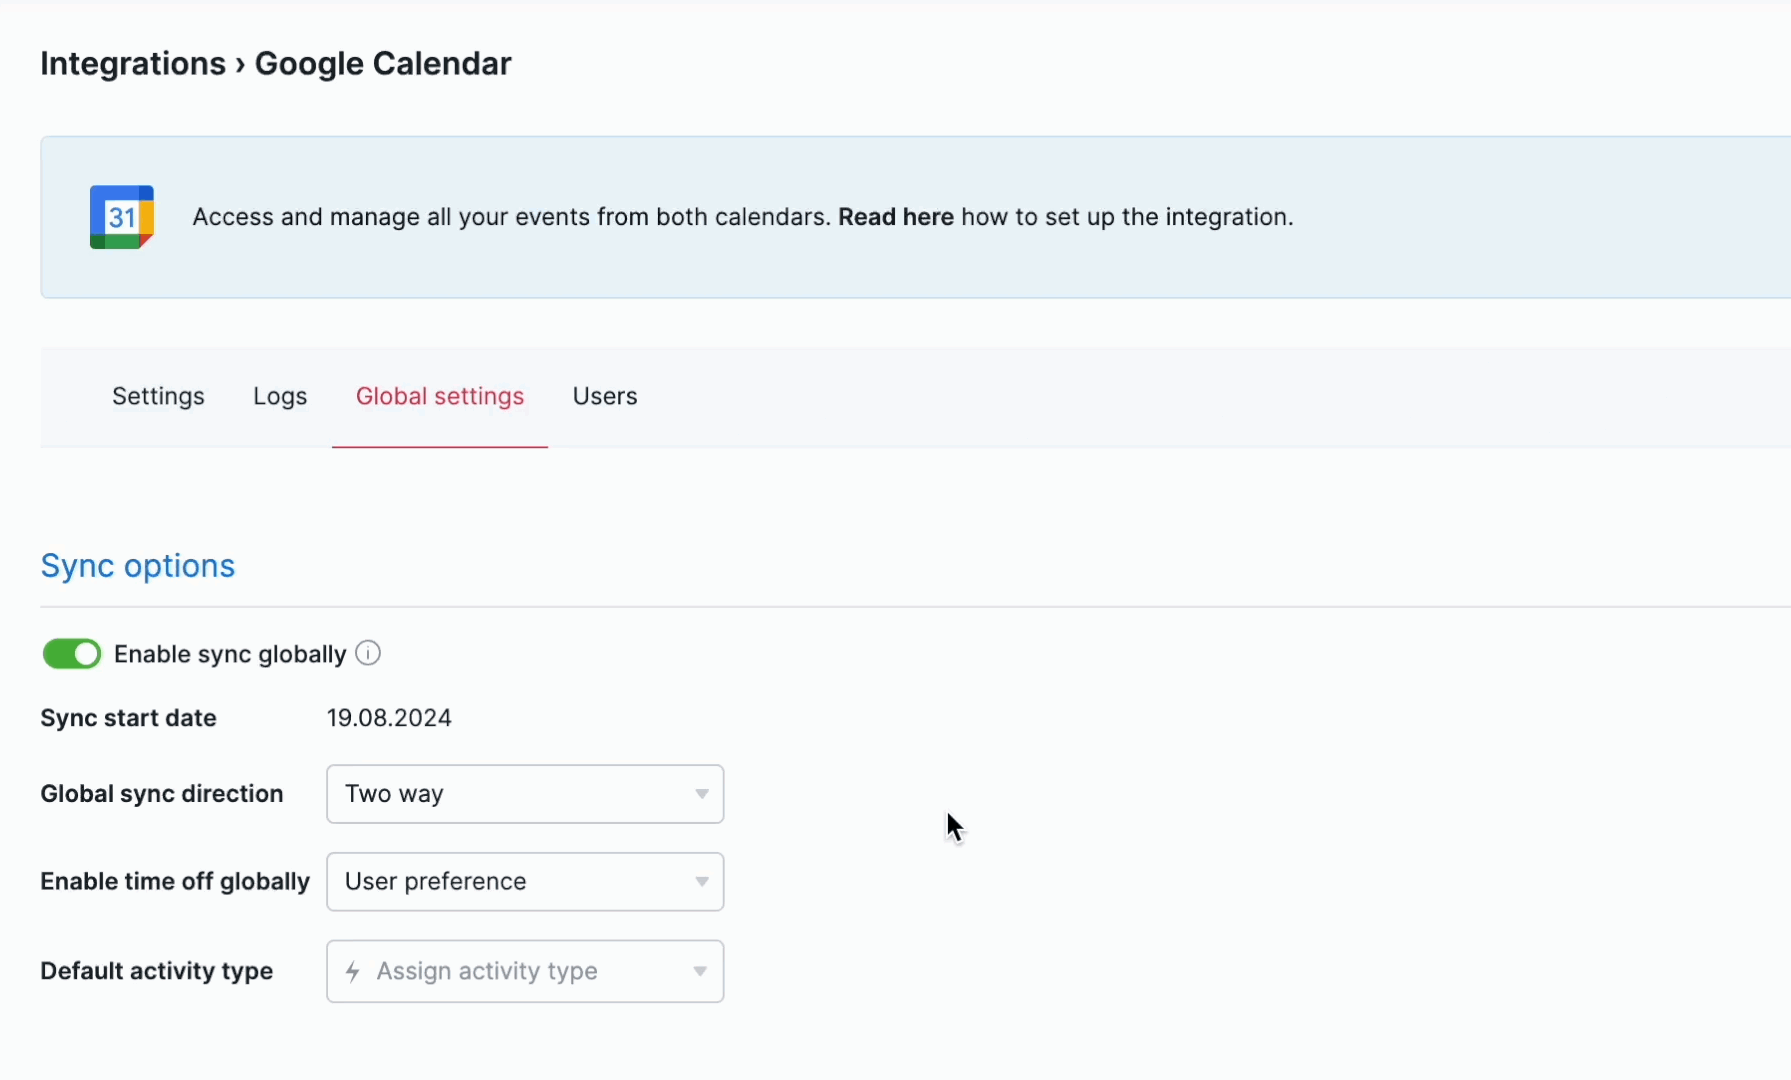Switch to the Settings tab
This screenshot has width=1791, height=1080.
tap(158, 396)
